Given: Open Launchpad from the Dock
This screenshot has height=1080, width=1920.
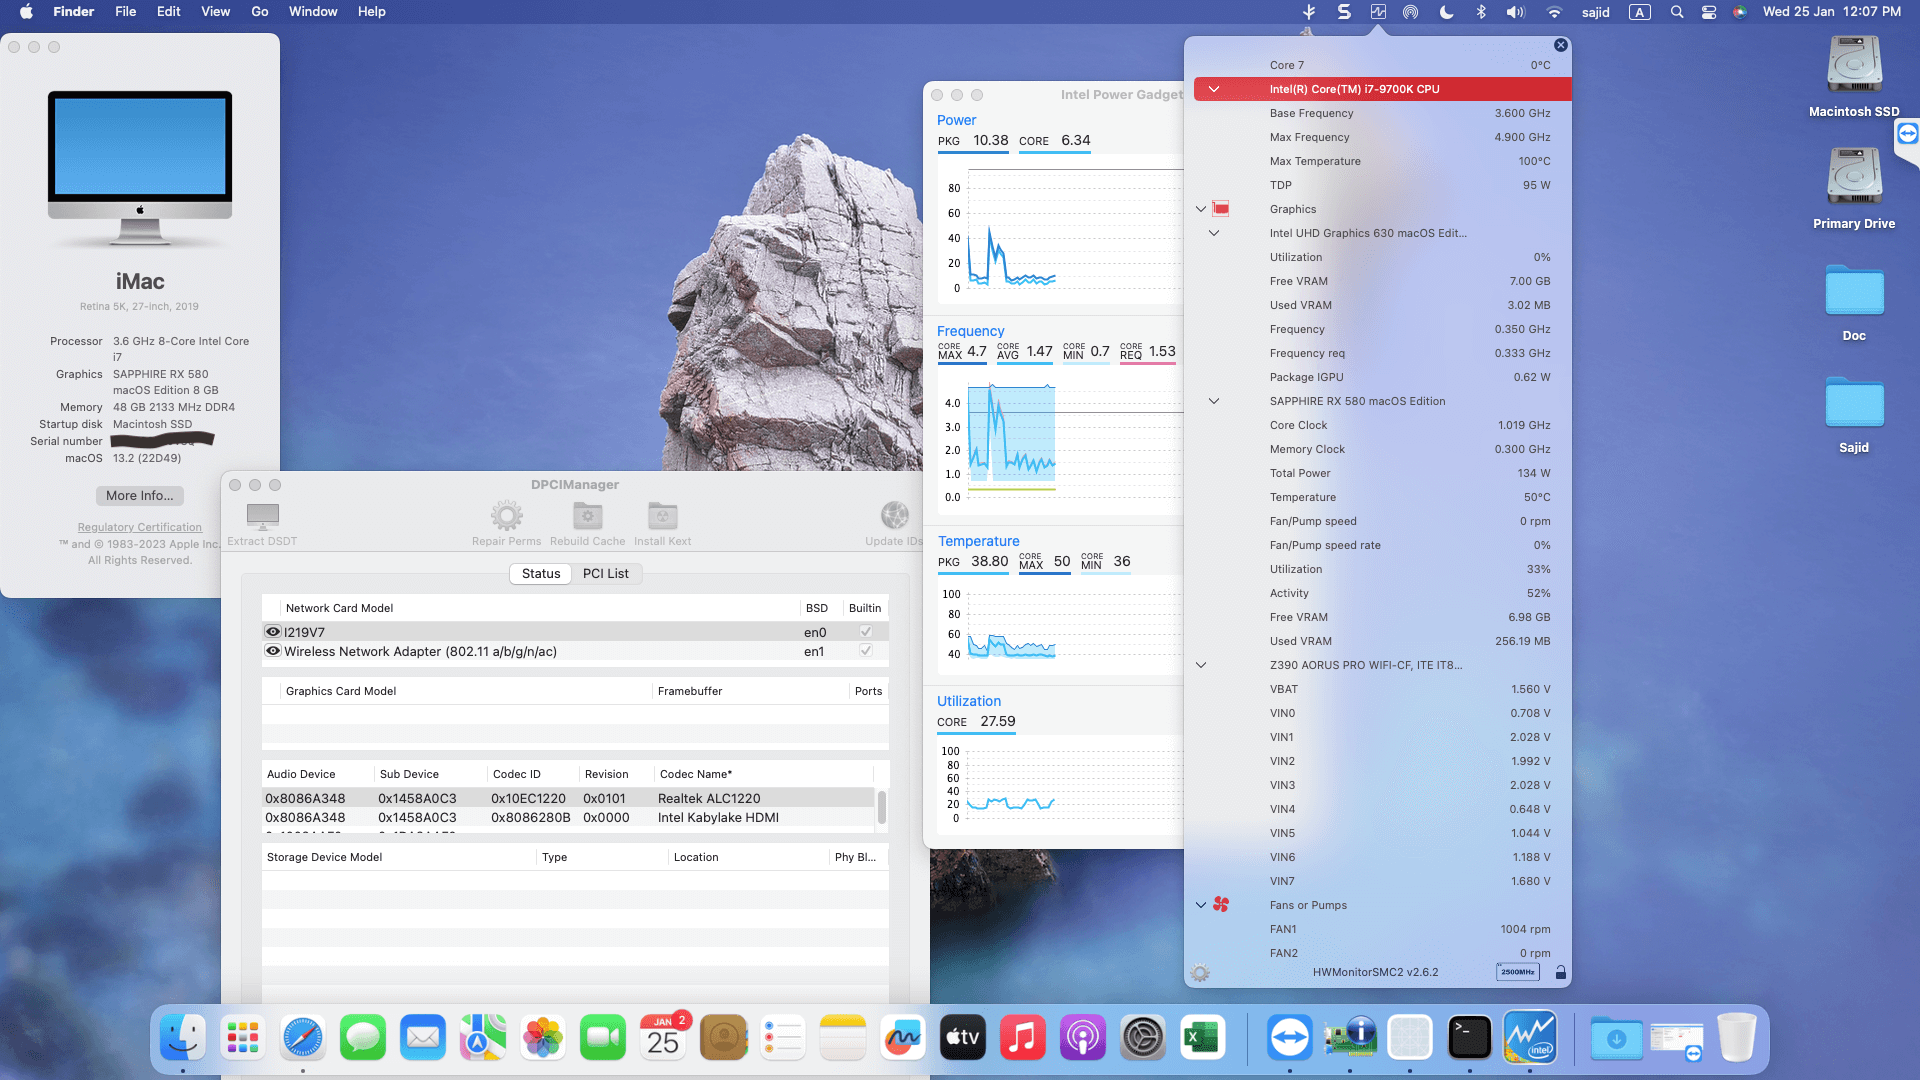Looking at the screenshot, I should [x=242, y=1038].
